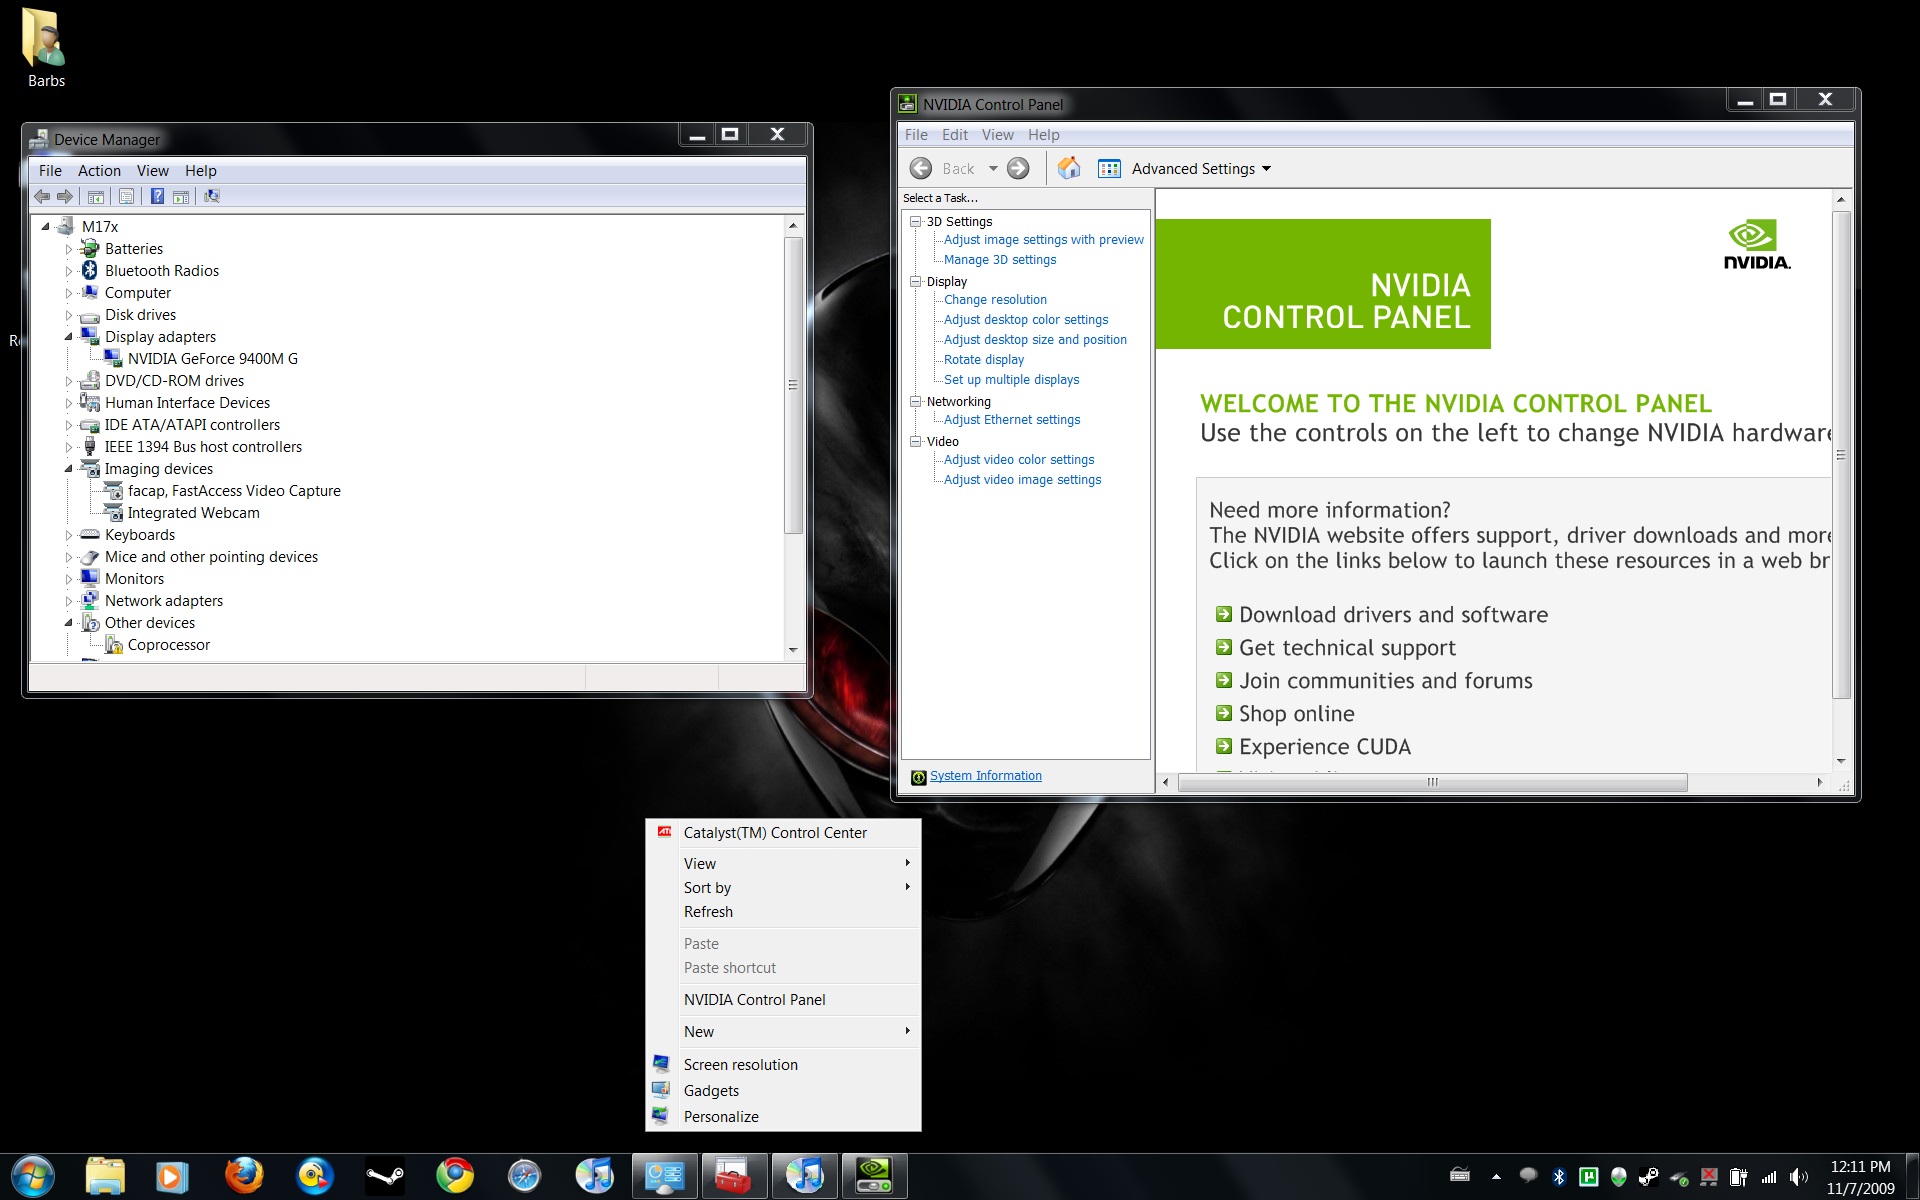
Task: Click the blue Help icon in Device Manager toolbar
Action: pos(157,196)
